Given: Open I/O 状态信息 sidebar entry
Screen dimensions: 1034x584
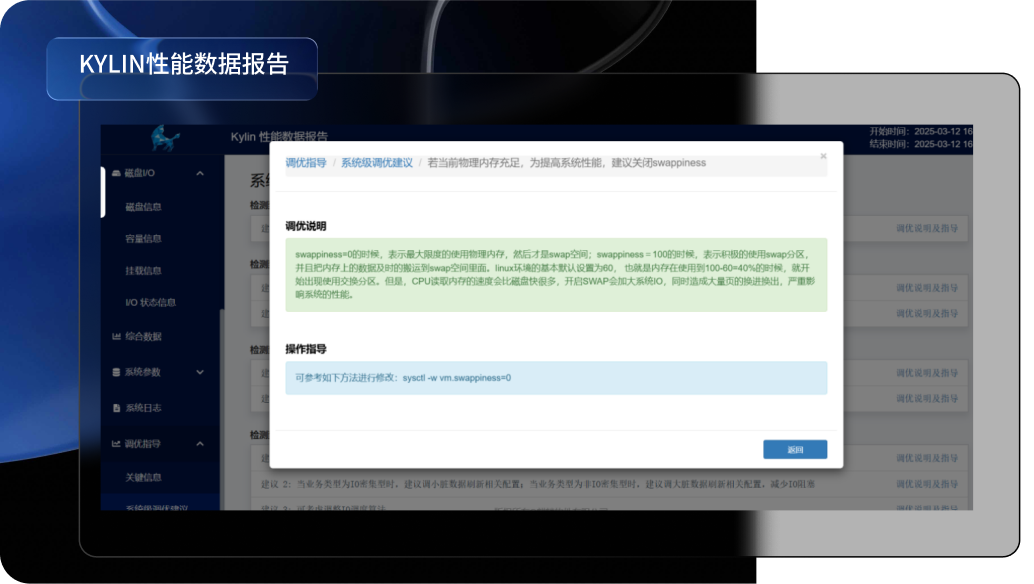Looking at the screenshot, I should (x=150, y=303).
